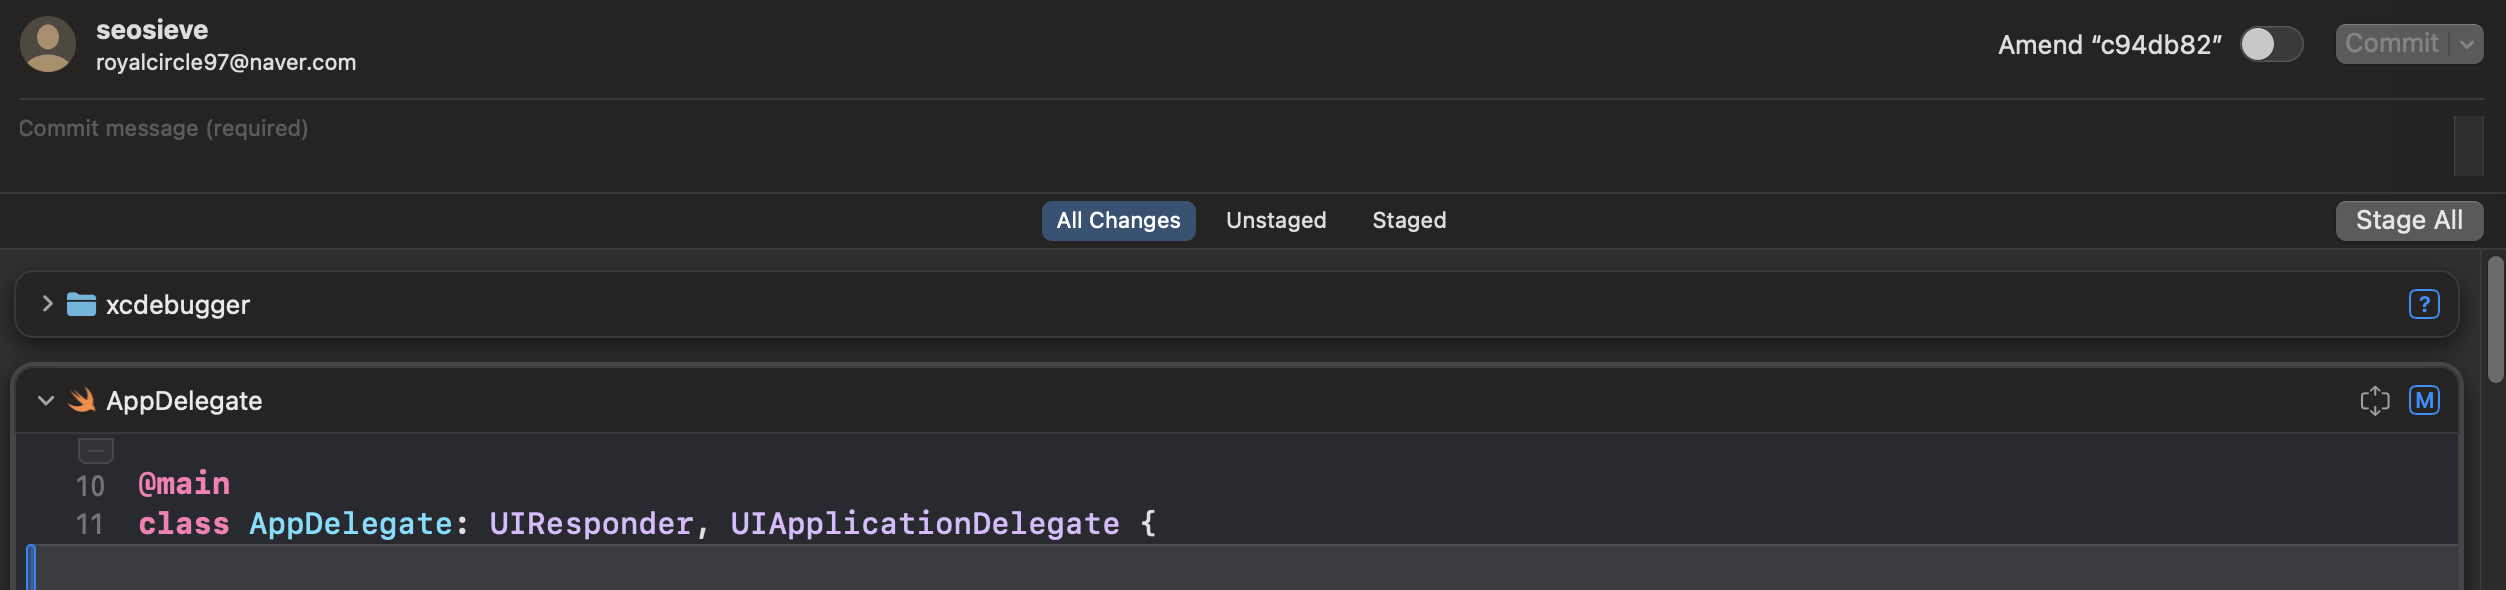2506x590 pixels.
Task: Click the seosieve user avatar
Action: pos(48,44)
